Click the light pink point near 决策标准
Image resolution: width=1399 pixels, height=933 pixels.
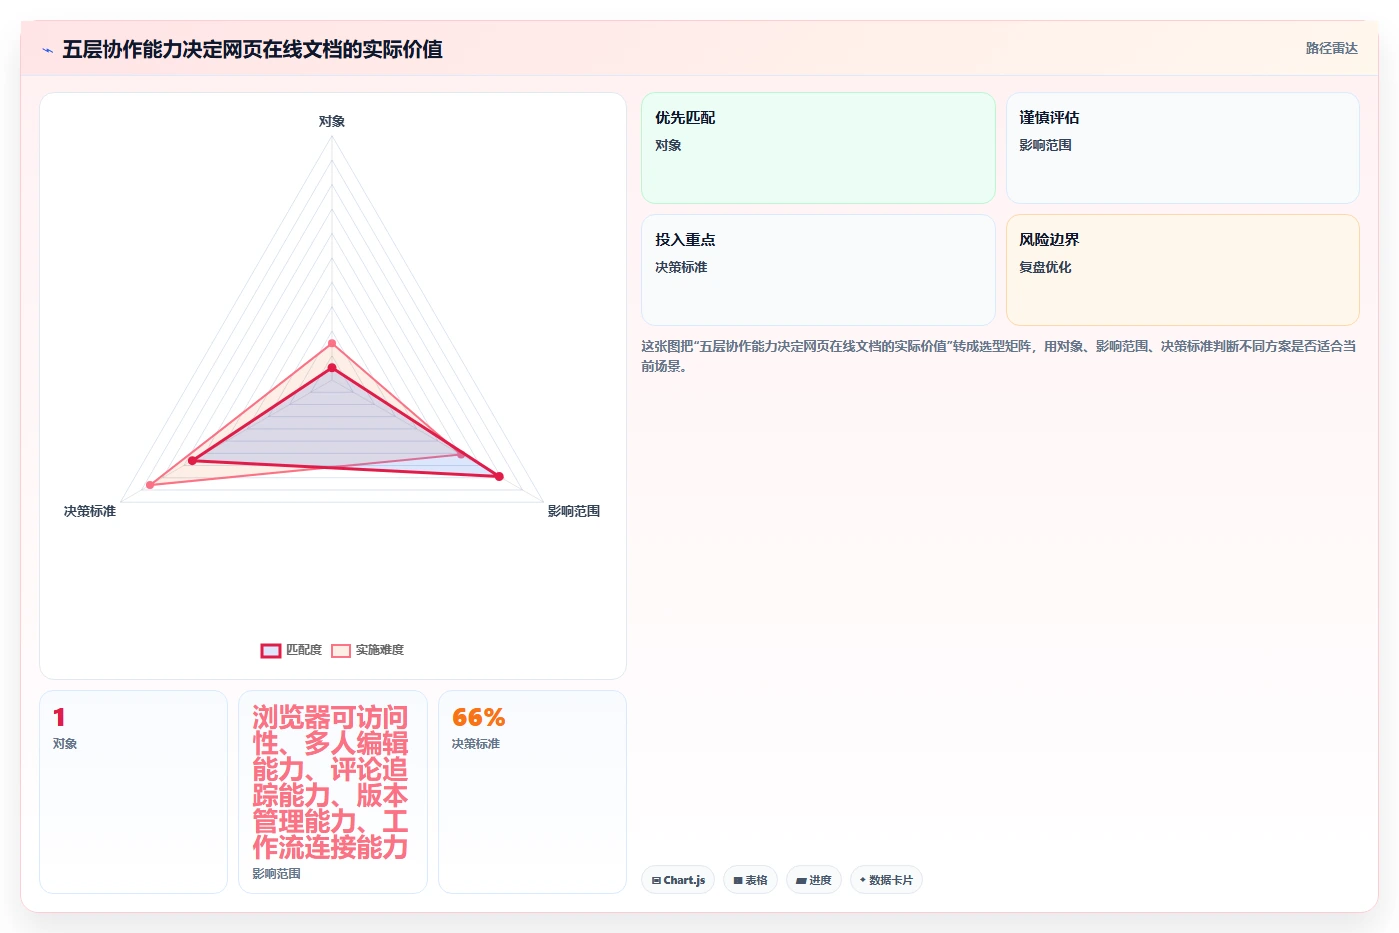click(150, 485)
